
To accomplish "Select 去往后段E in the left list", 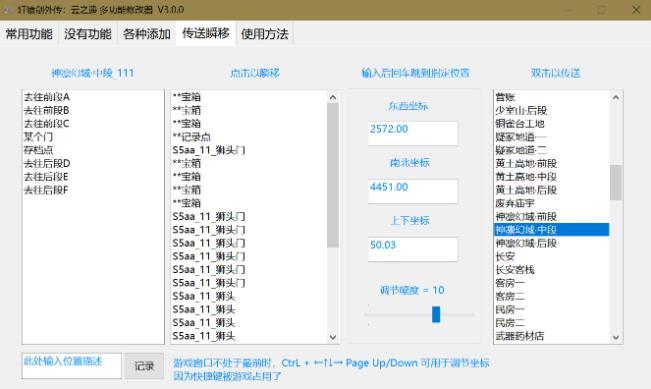I will pos(93,177).
